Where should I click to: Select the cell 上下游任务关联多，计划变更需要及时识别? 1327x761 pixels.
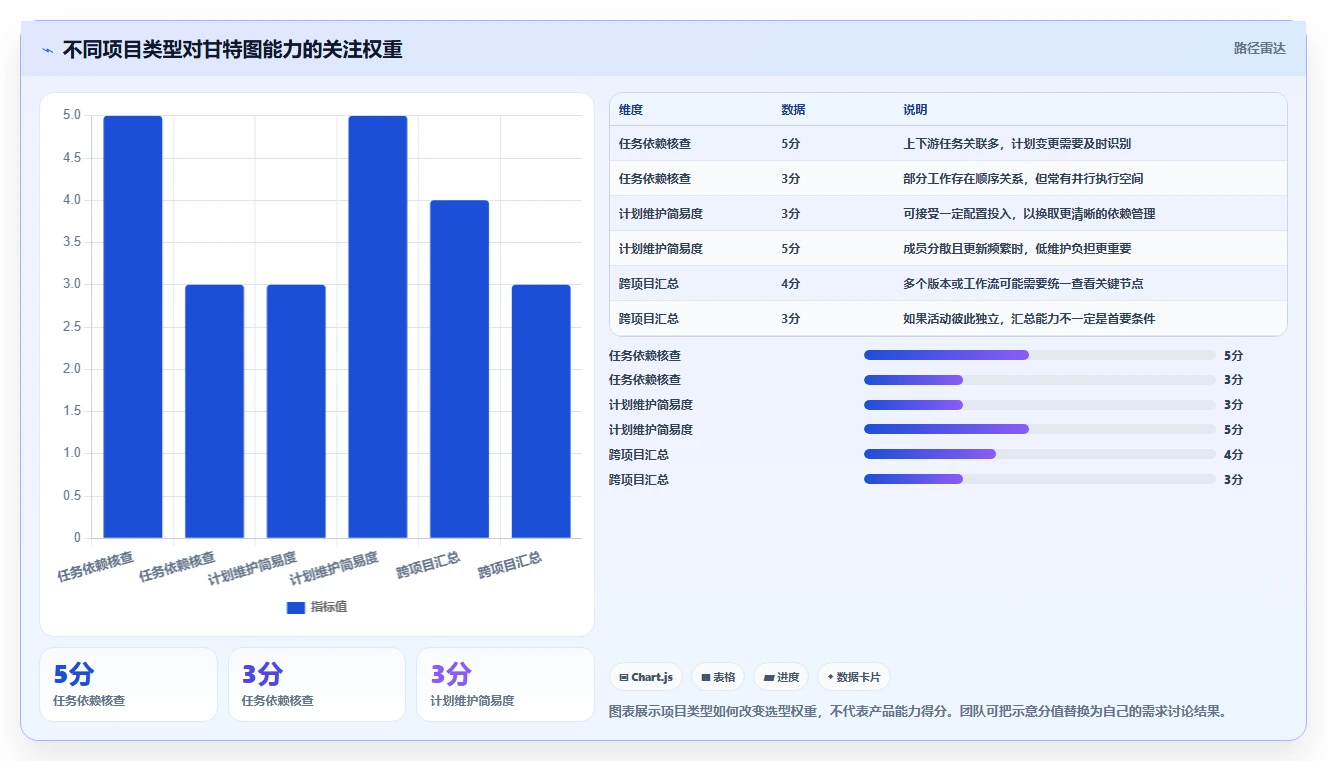pyautogui.click(x=1017, y=144)
